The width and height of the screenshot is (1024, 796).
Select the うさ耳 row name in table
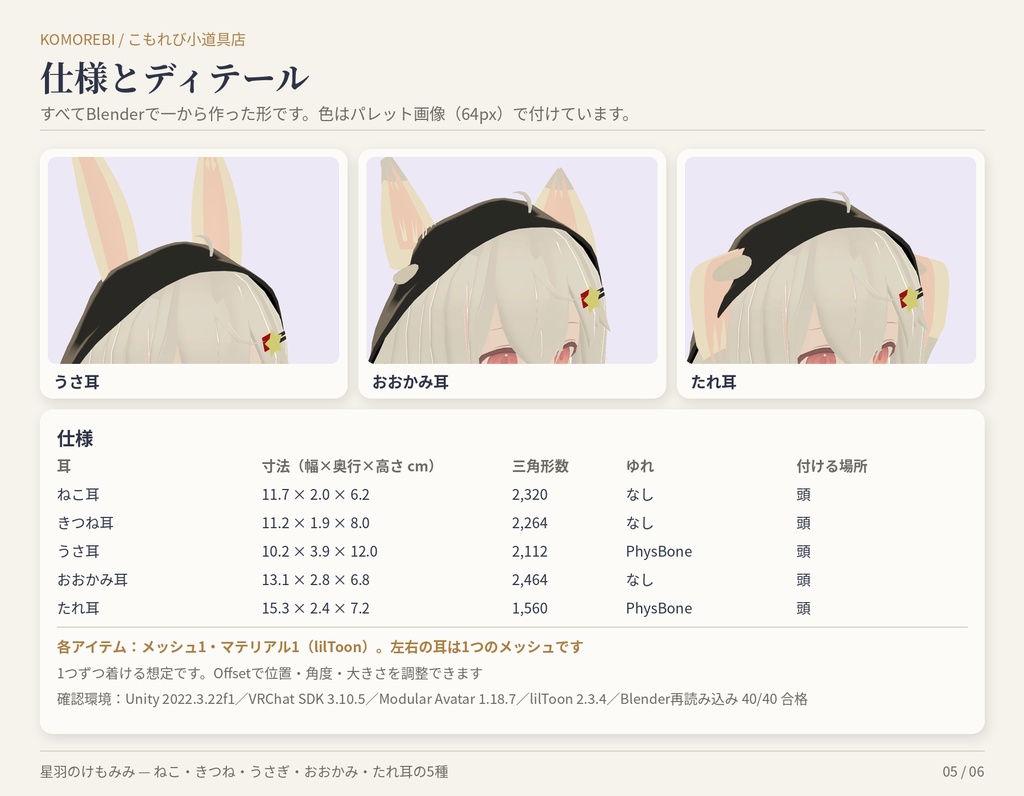tap(78, 551)
